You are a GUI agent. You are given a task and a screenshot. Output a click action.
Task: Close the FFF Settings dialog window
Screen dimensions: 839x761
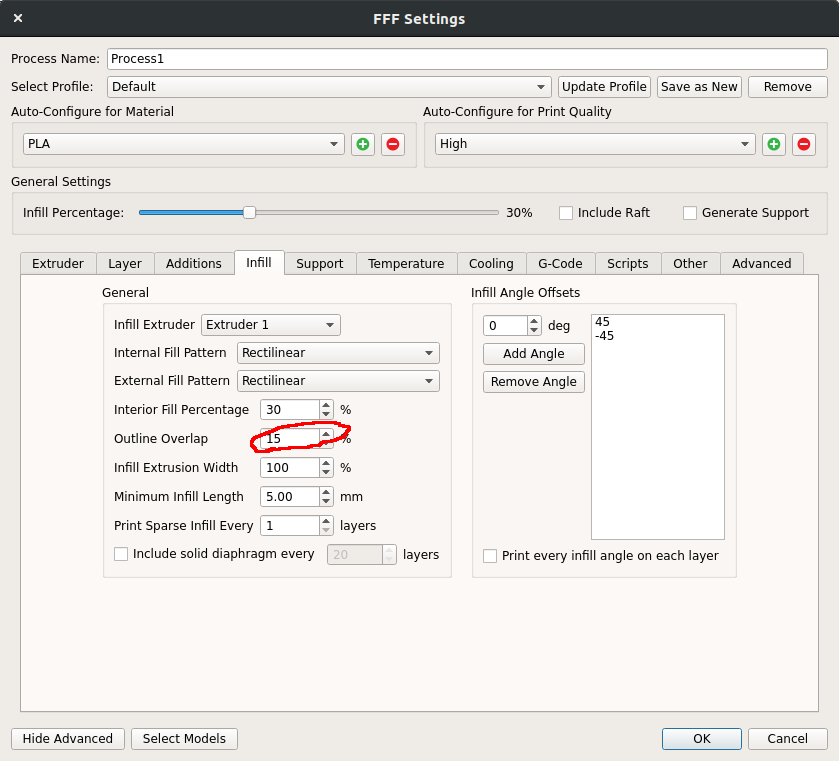tap(18, 18)
